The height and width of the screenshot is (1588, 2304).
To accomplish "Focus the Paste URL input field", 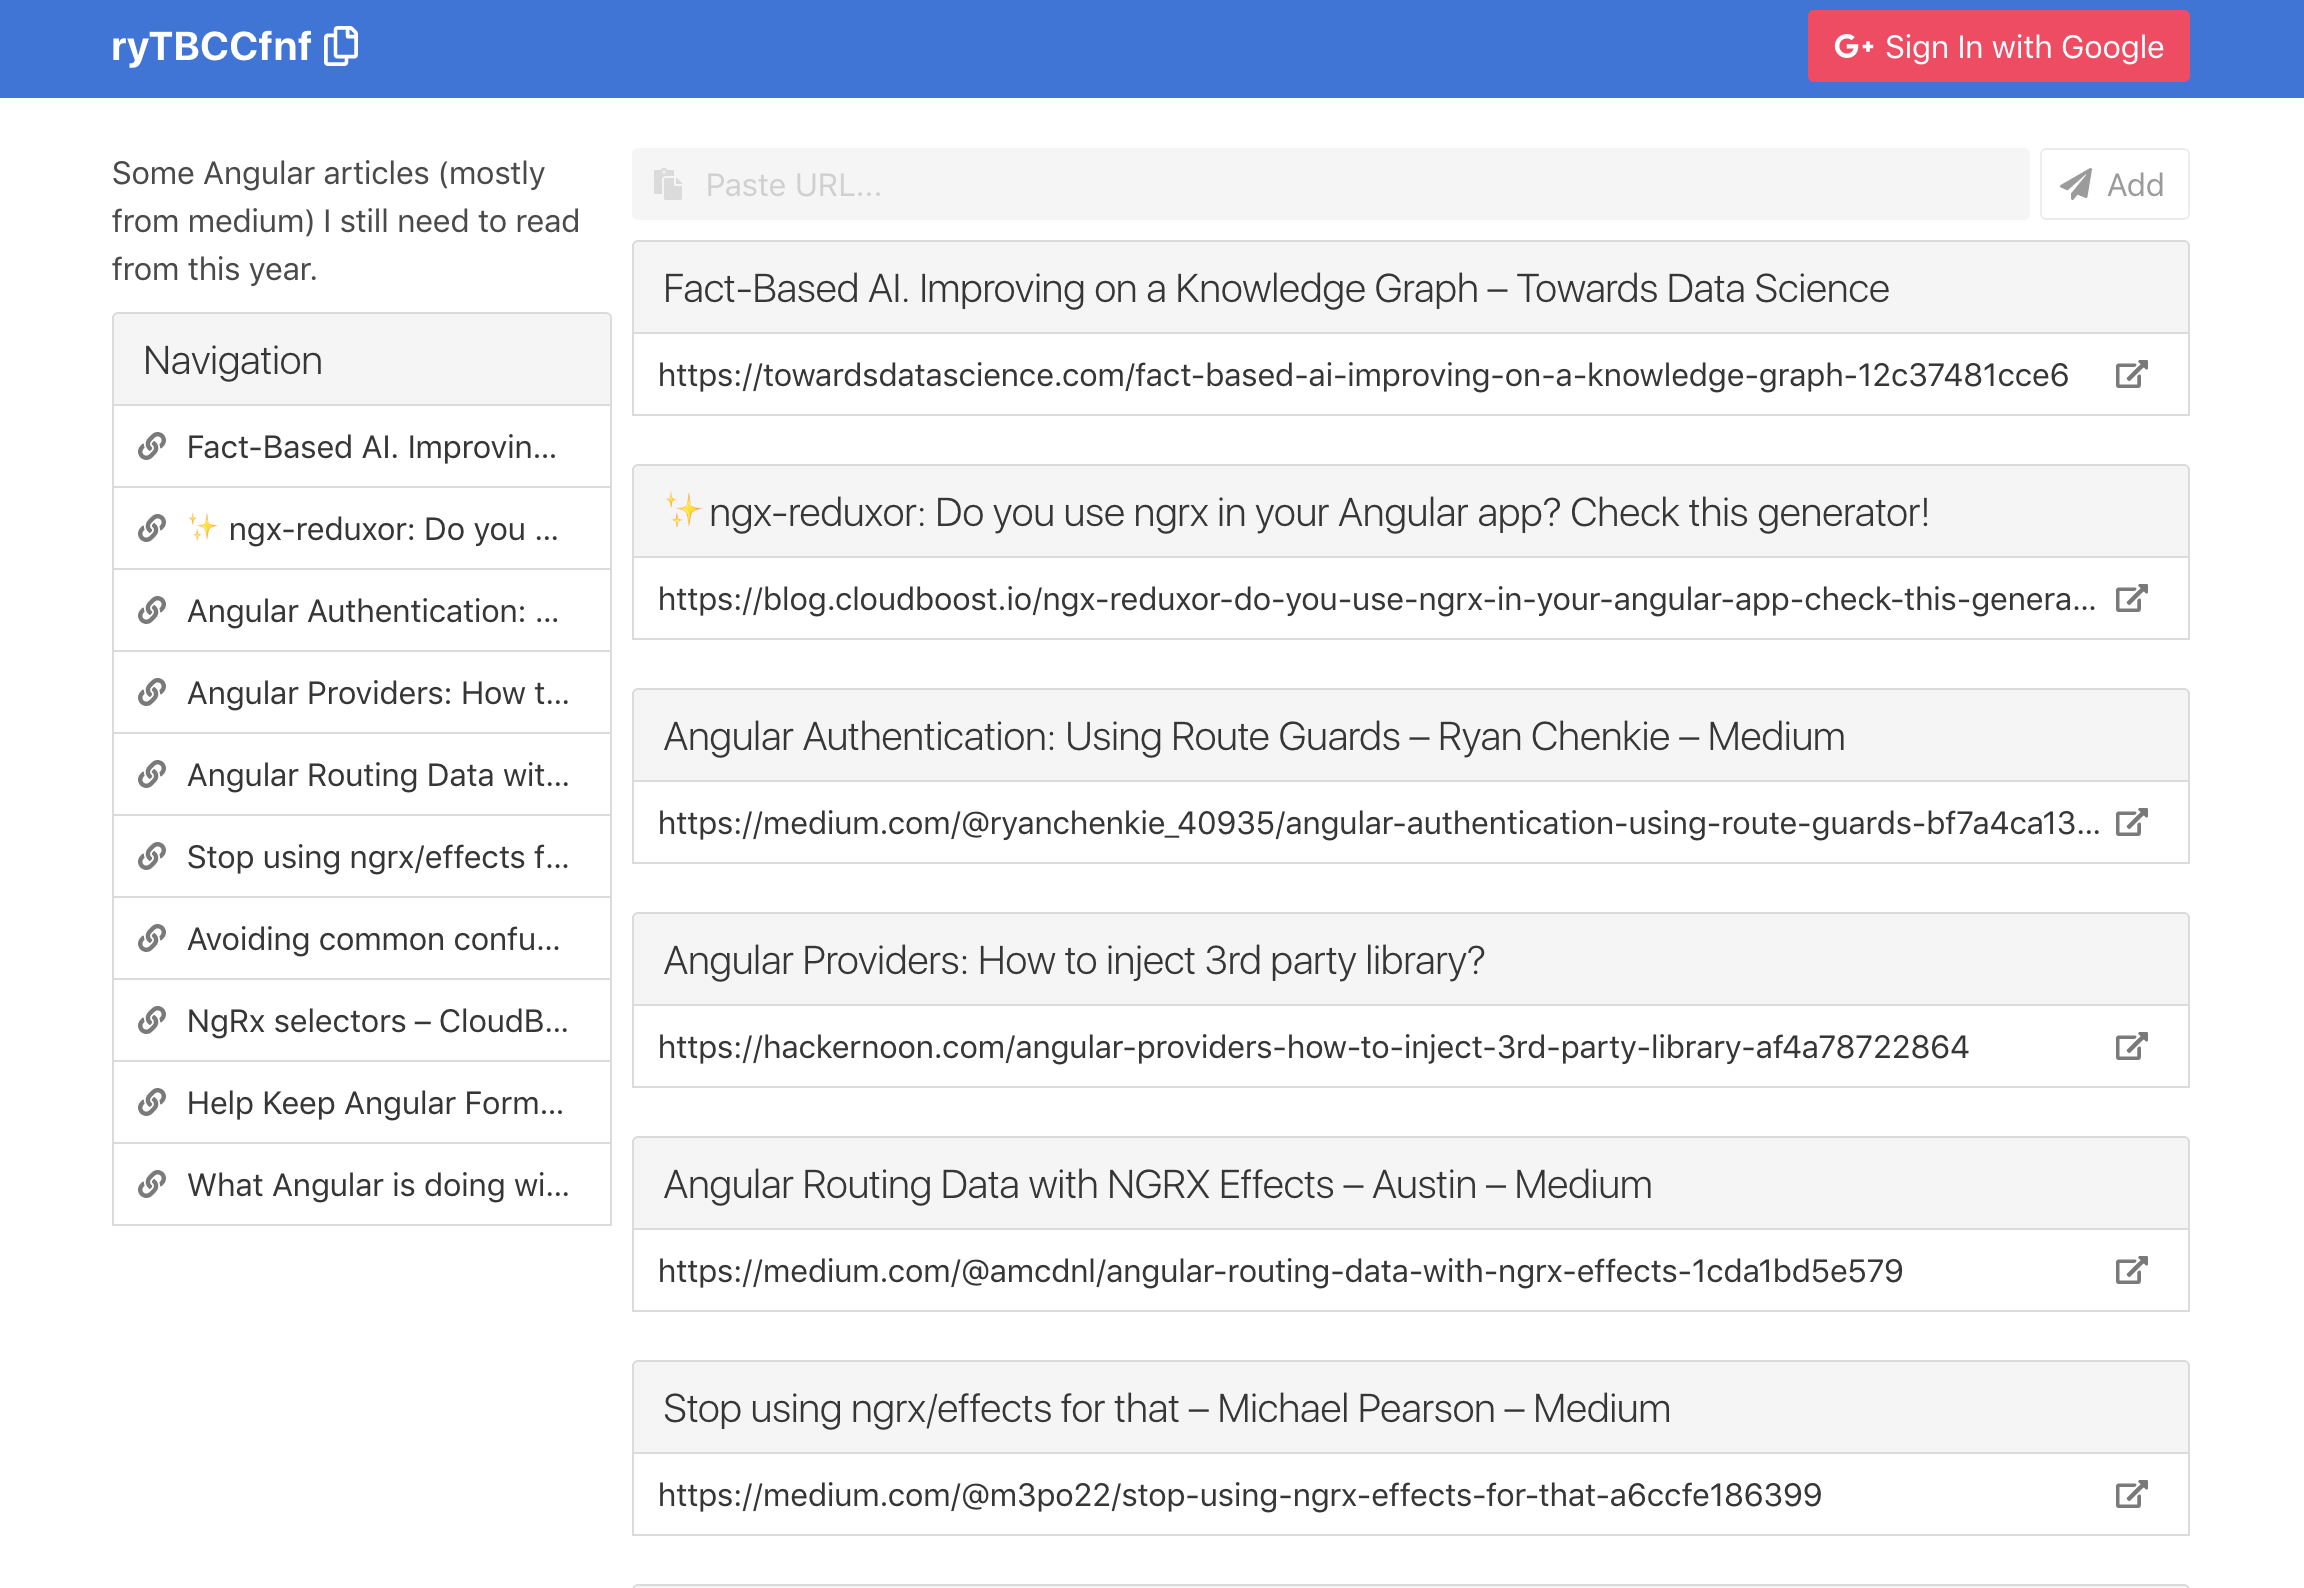I will [x=1330, y=184].
